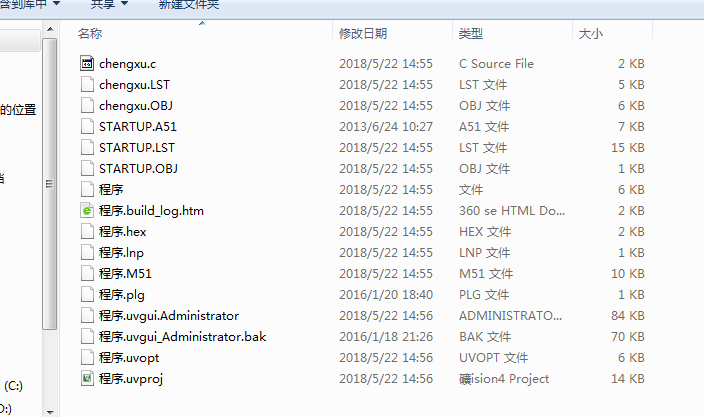Open the 共享 dropdown menu

109,4
